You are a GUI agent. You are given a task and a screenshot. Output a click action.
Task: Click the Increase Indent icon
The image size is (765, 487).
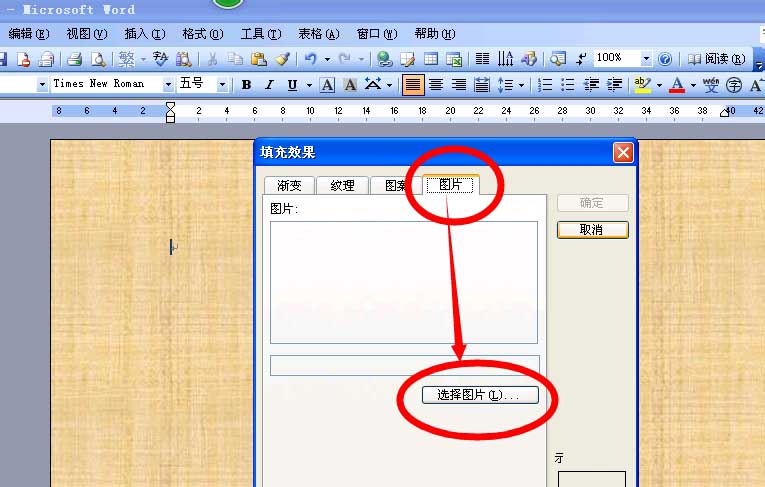point(614,85)
